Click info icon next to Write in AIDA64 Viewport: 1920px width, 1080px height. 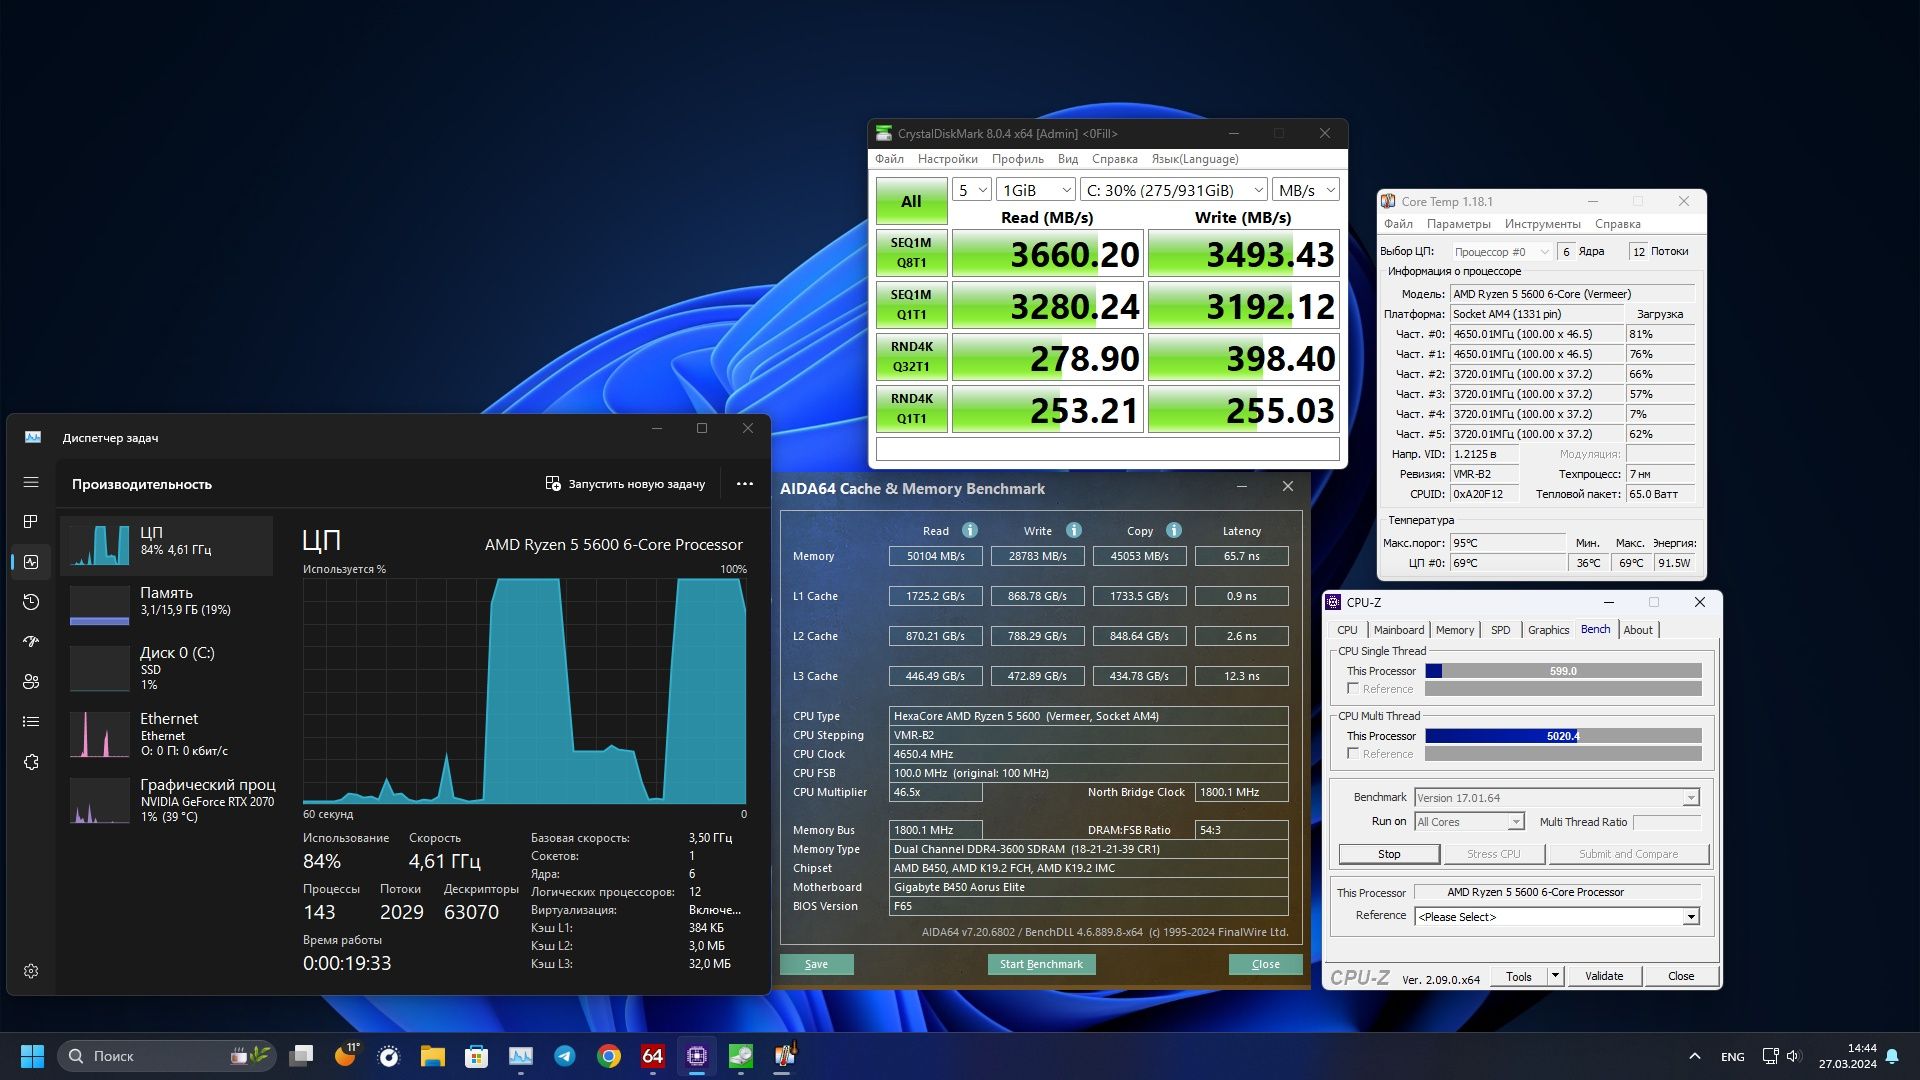1073,530
